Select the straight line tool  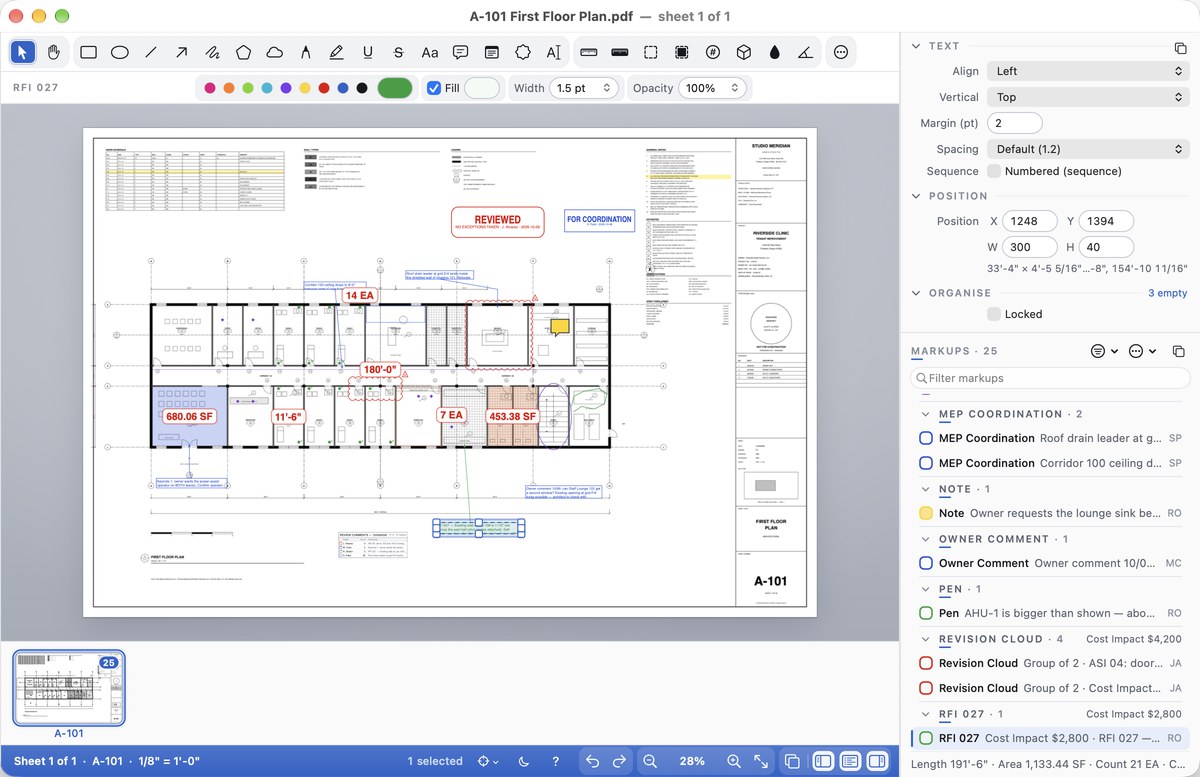coord(150,52)
